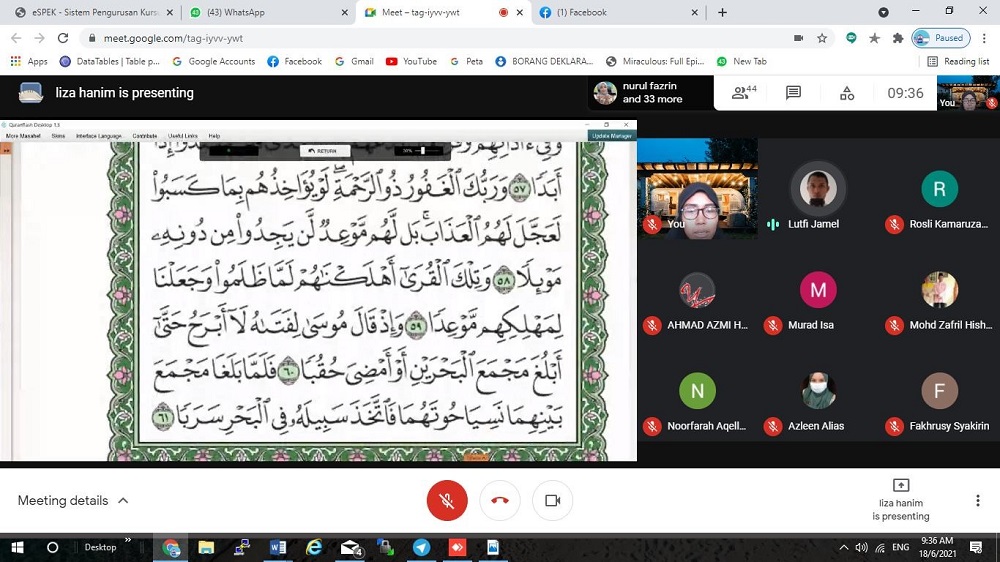
Task: Open the activities shapes icon
Action: tap(847, 93)
